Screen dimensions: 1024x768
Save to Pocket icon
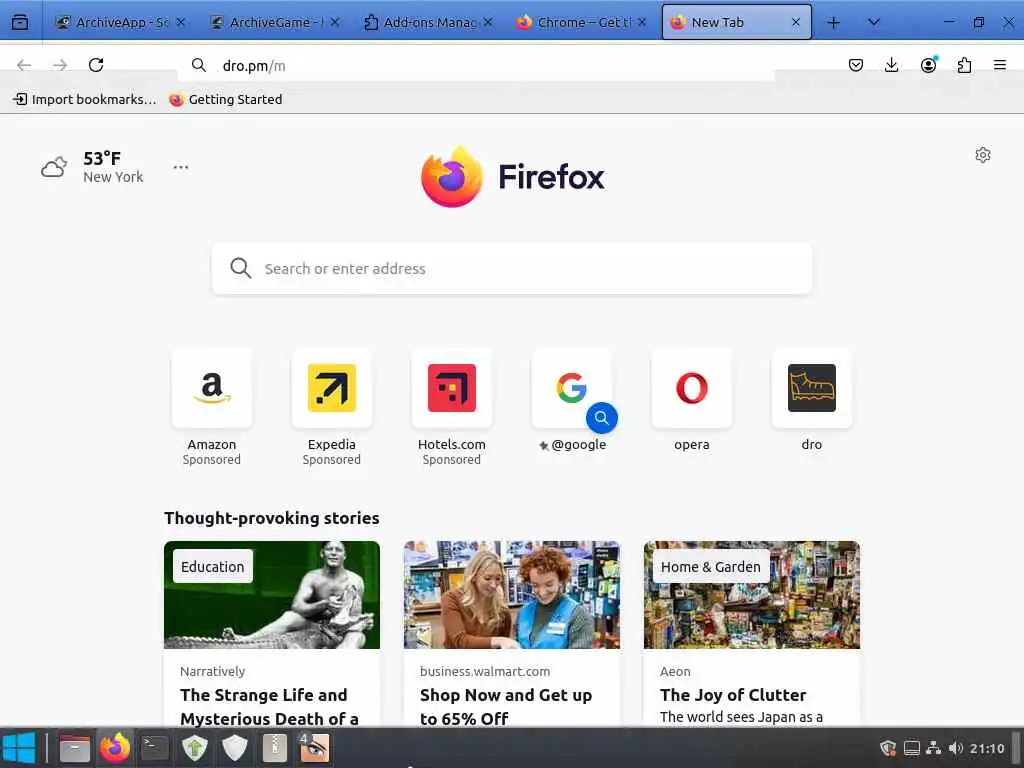[x=856, y=65]
